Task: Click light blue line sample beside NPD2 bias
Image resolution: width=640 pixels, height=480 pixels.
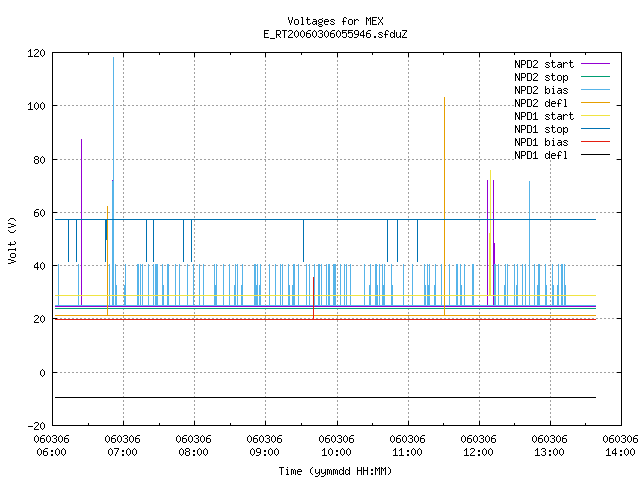Action: coord(596,89)
